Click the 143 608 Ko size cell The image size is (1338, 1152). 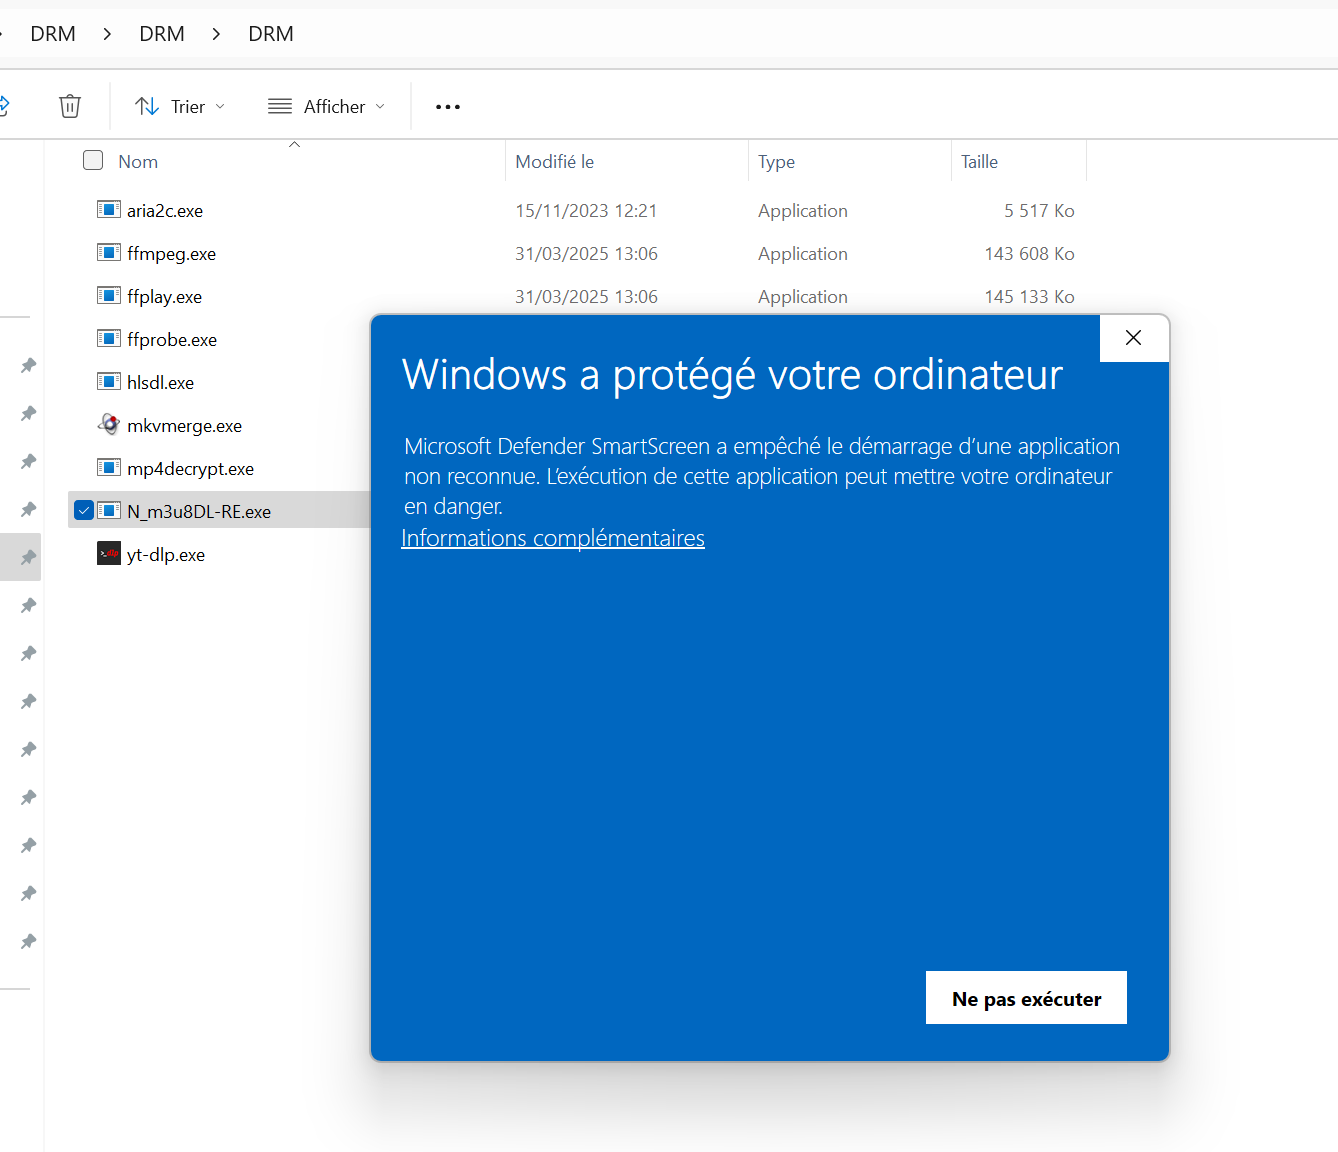click(x=1029, y=254)
